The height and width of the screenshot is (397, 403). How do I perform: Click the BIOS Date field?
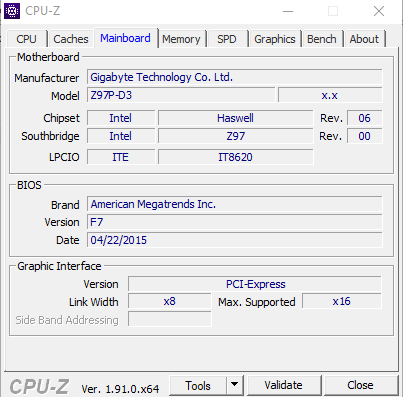coord(235,240)
